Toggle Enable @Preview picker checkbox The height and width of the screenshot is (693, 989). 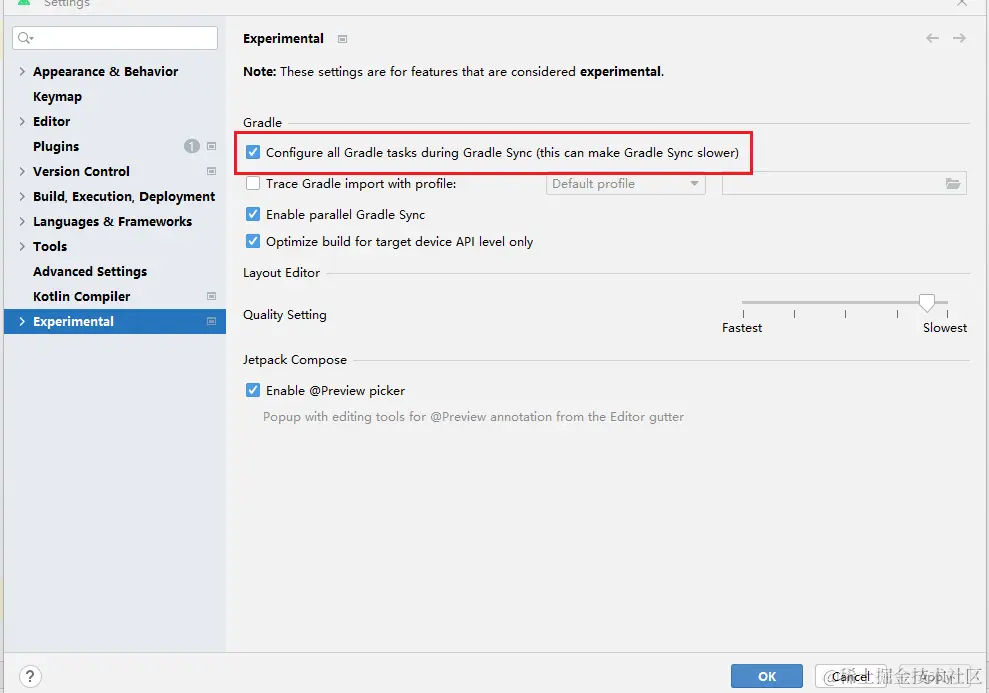pyautogui.click(x=253, y=390)
